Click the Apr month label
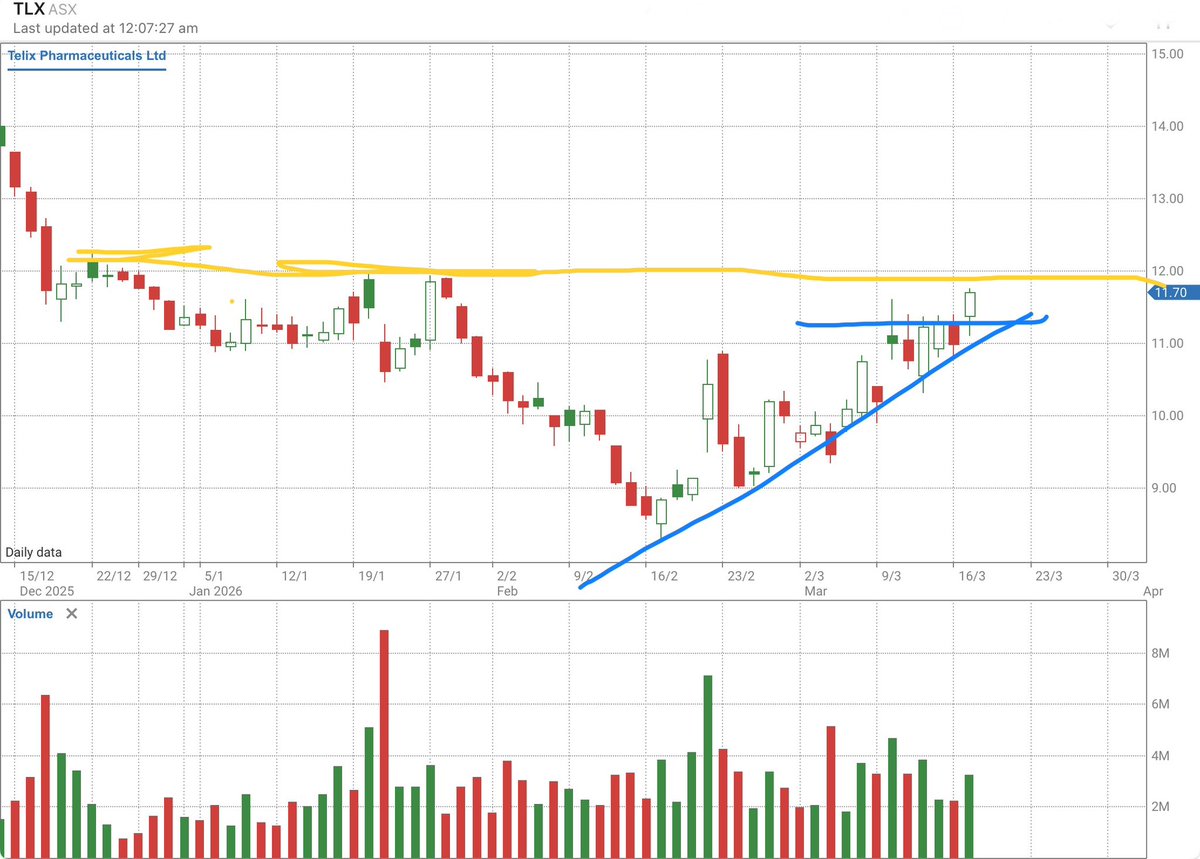This screenshot has height=859, width=1200. coord(1153,591)
